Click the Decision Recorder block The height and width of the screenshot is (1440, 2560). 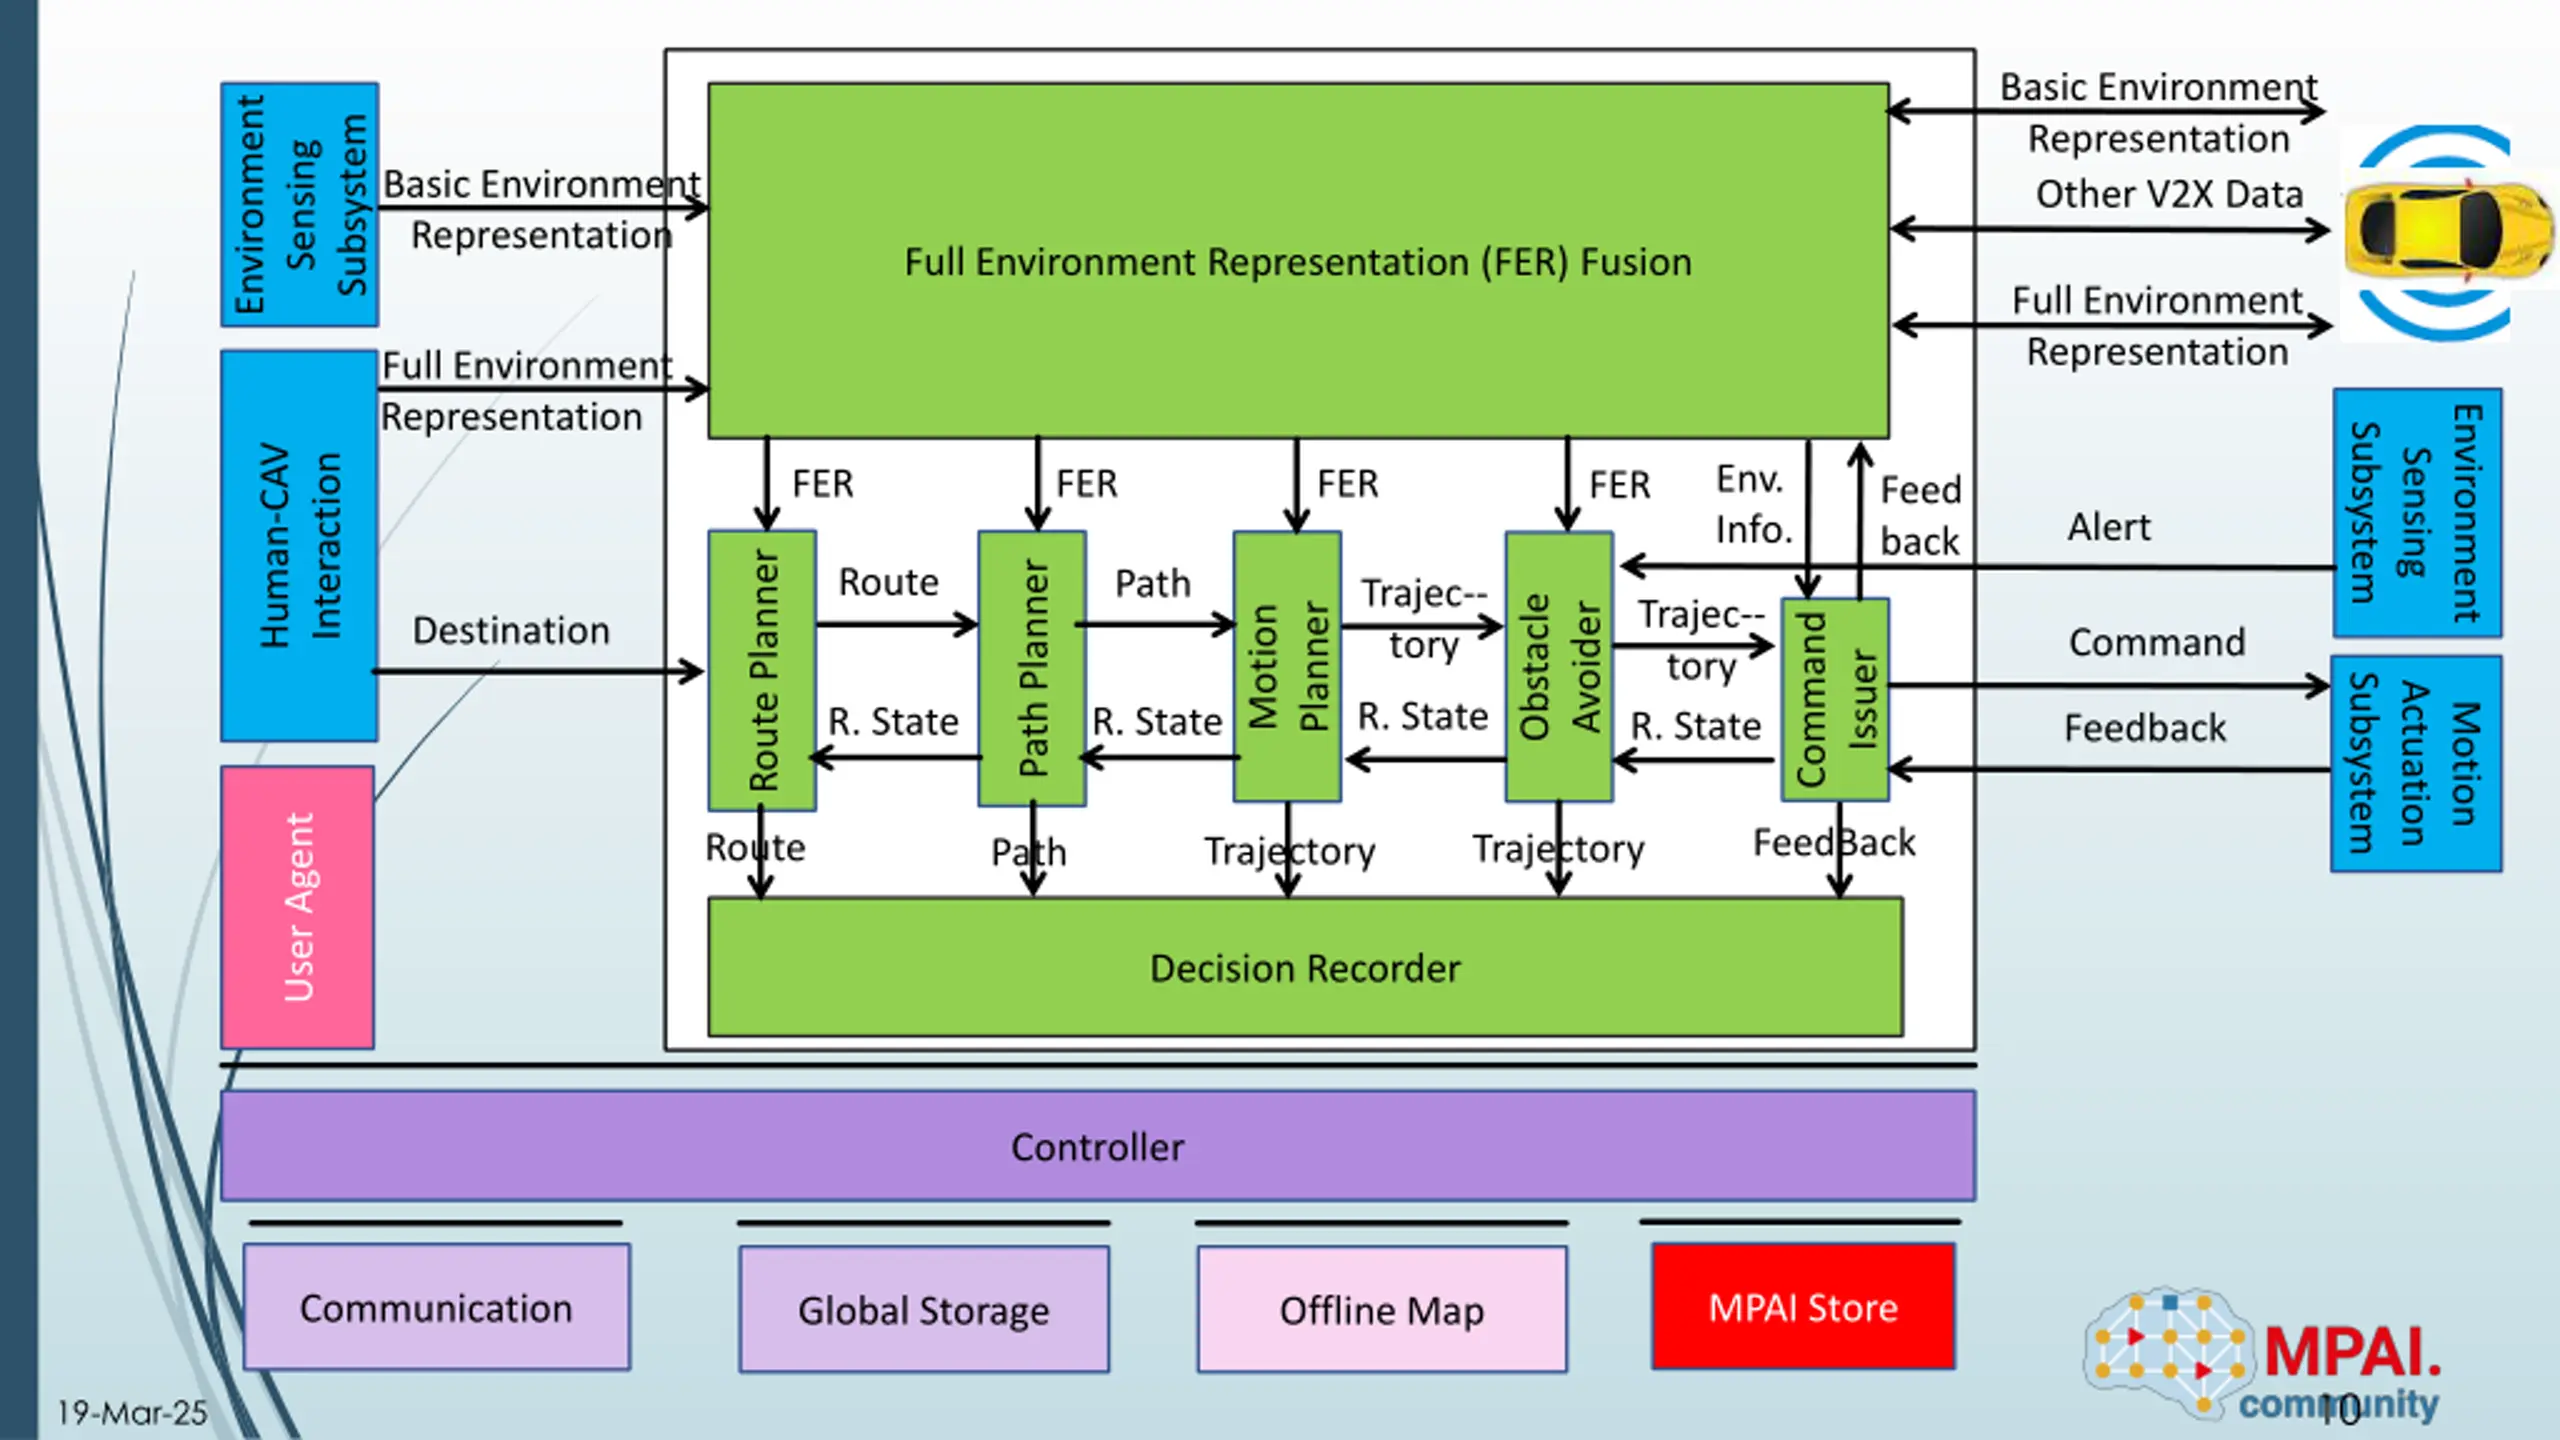pos(1305,967)
